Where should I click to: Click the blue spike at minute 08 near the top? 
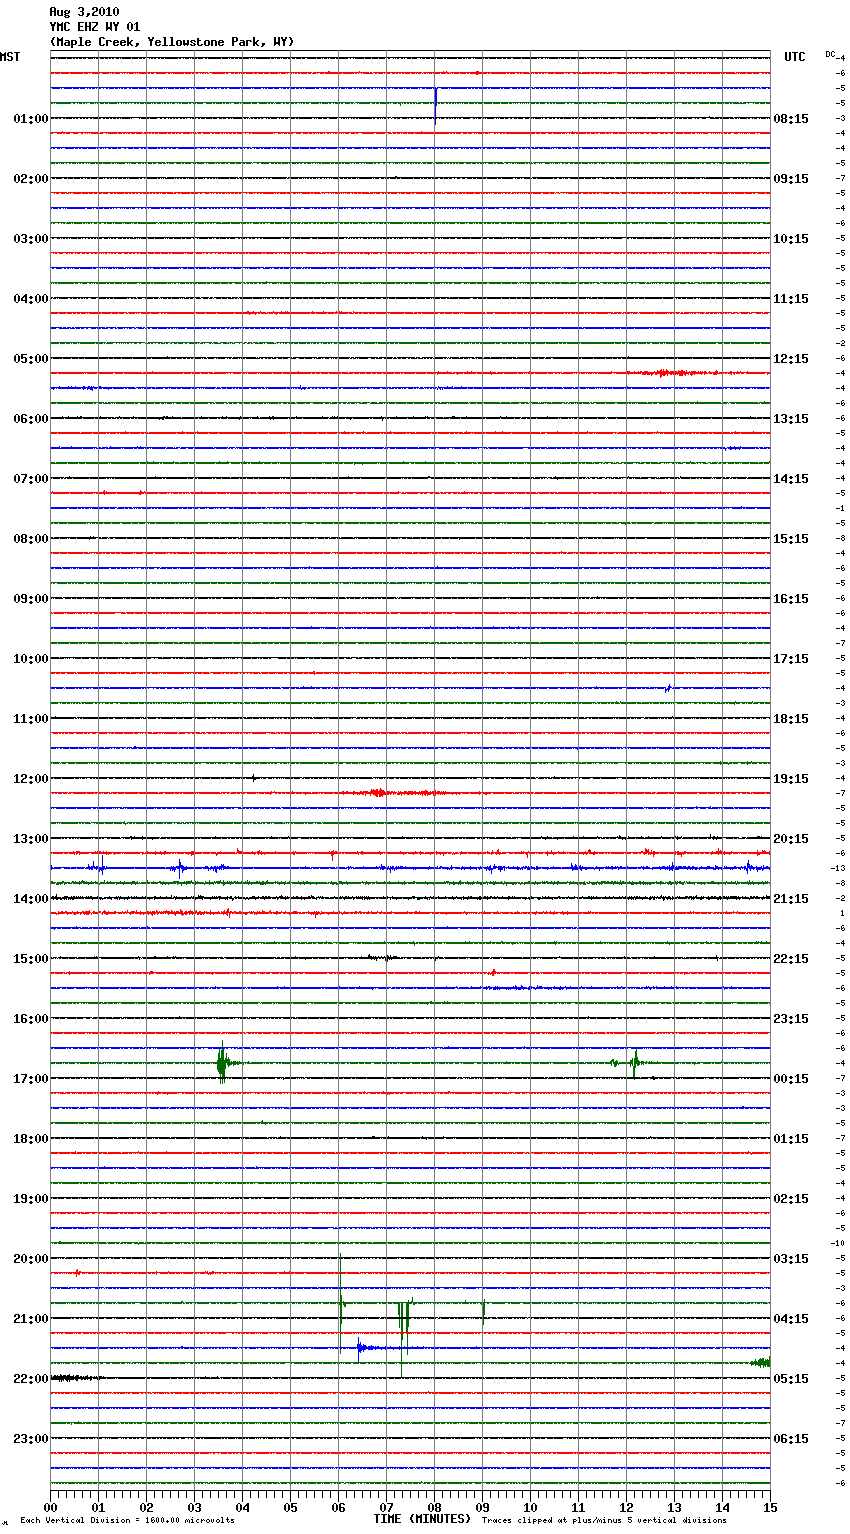coord(435,102)
